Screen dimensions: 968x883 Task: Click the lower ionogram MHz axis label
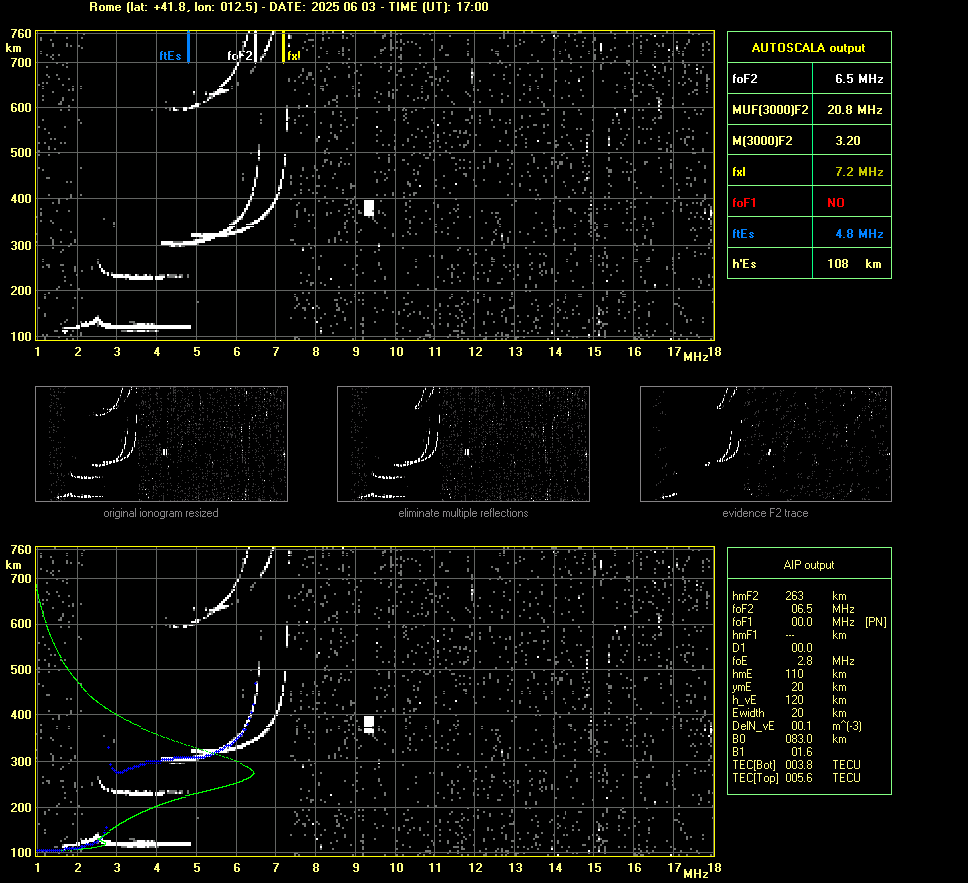(x=696, y=873)
